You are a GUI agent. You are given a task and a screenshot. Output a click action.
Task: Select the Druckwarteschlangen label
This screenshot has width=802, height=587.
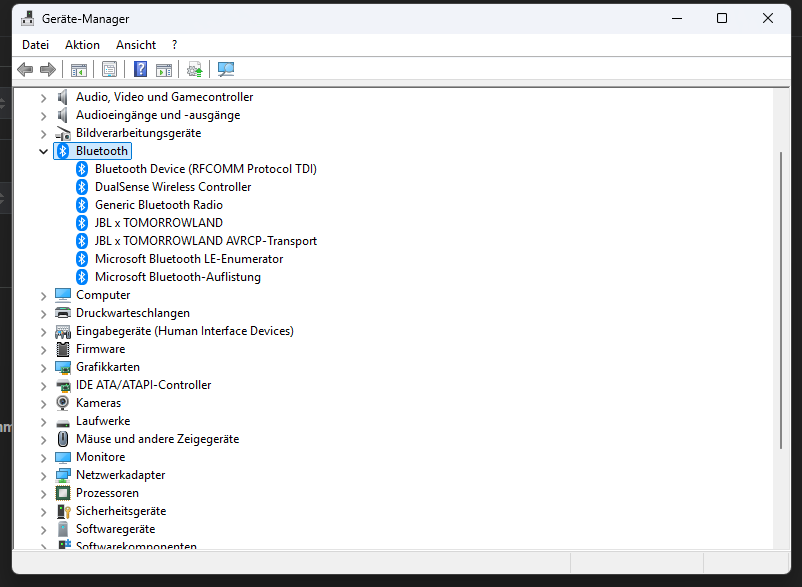click(132, 313)
